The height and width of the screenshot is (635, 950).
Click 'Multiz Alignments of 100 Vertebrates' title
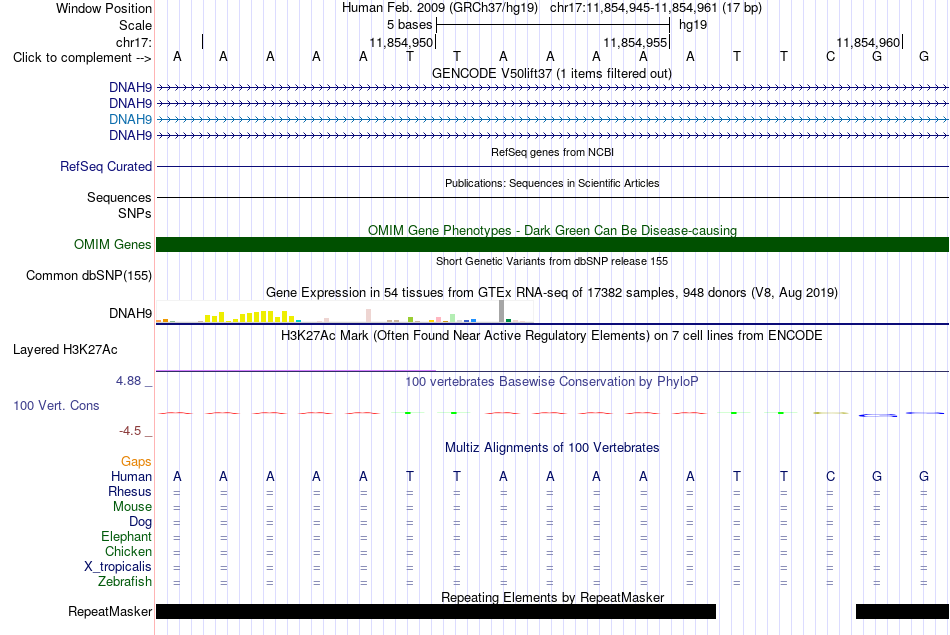(552, 448)
